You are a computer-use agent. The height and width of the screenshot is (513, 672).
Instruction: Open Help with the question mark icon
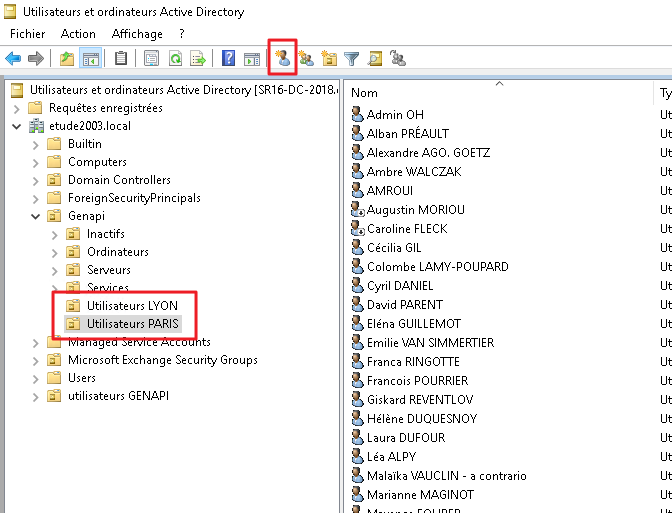point(228,58)
